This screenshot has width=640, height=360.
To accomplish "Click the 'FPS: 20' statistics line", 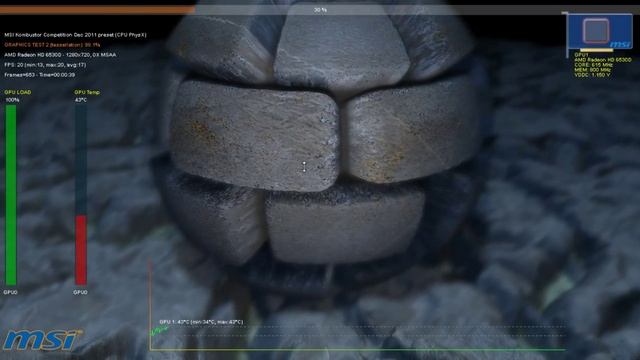I will [45, 65].
